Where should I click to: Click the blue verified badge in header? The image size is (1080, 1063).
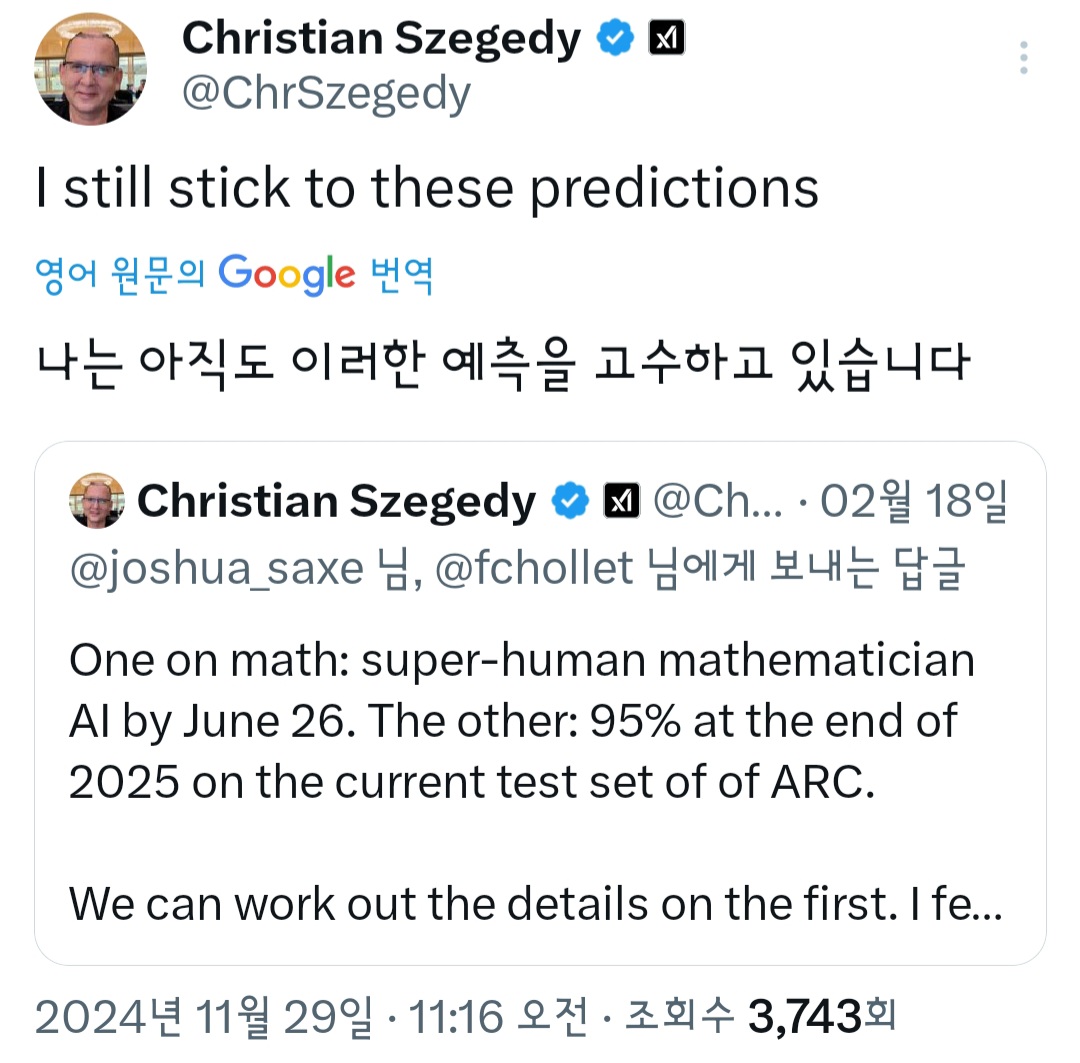tap(615, 37)
